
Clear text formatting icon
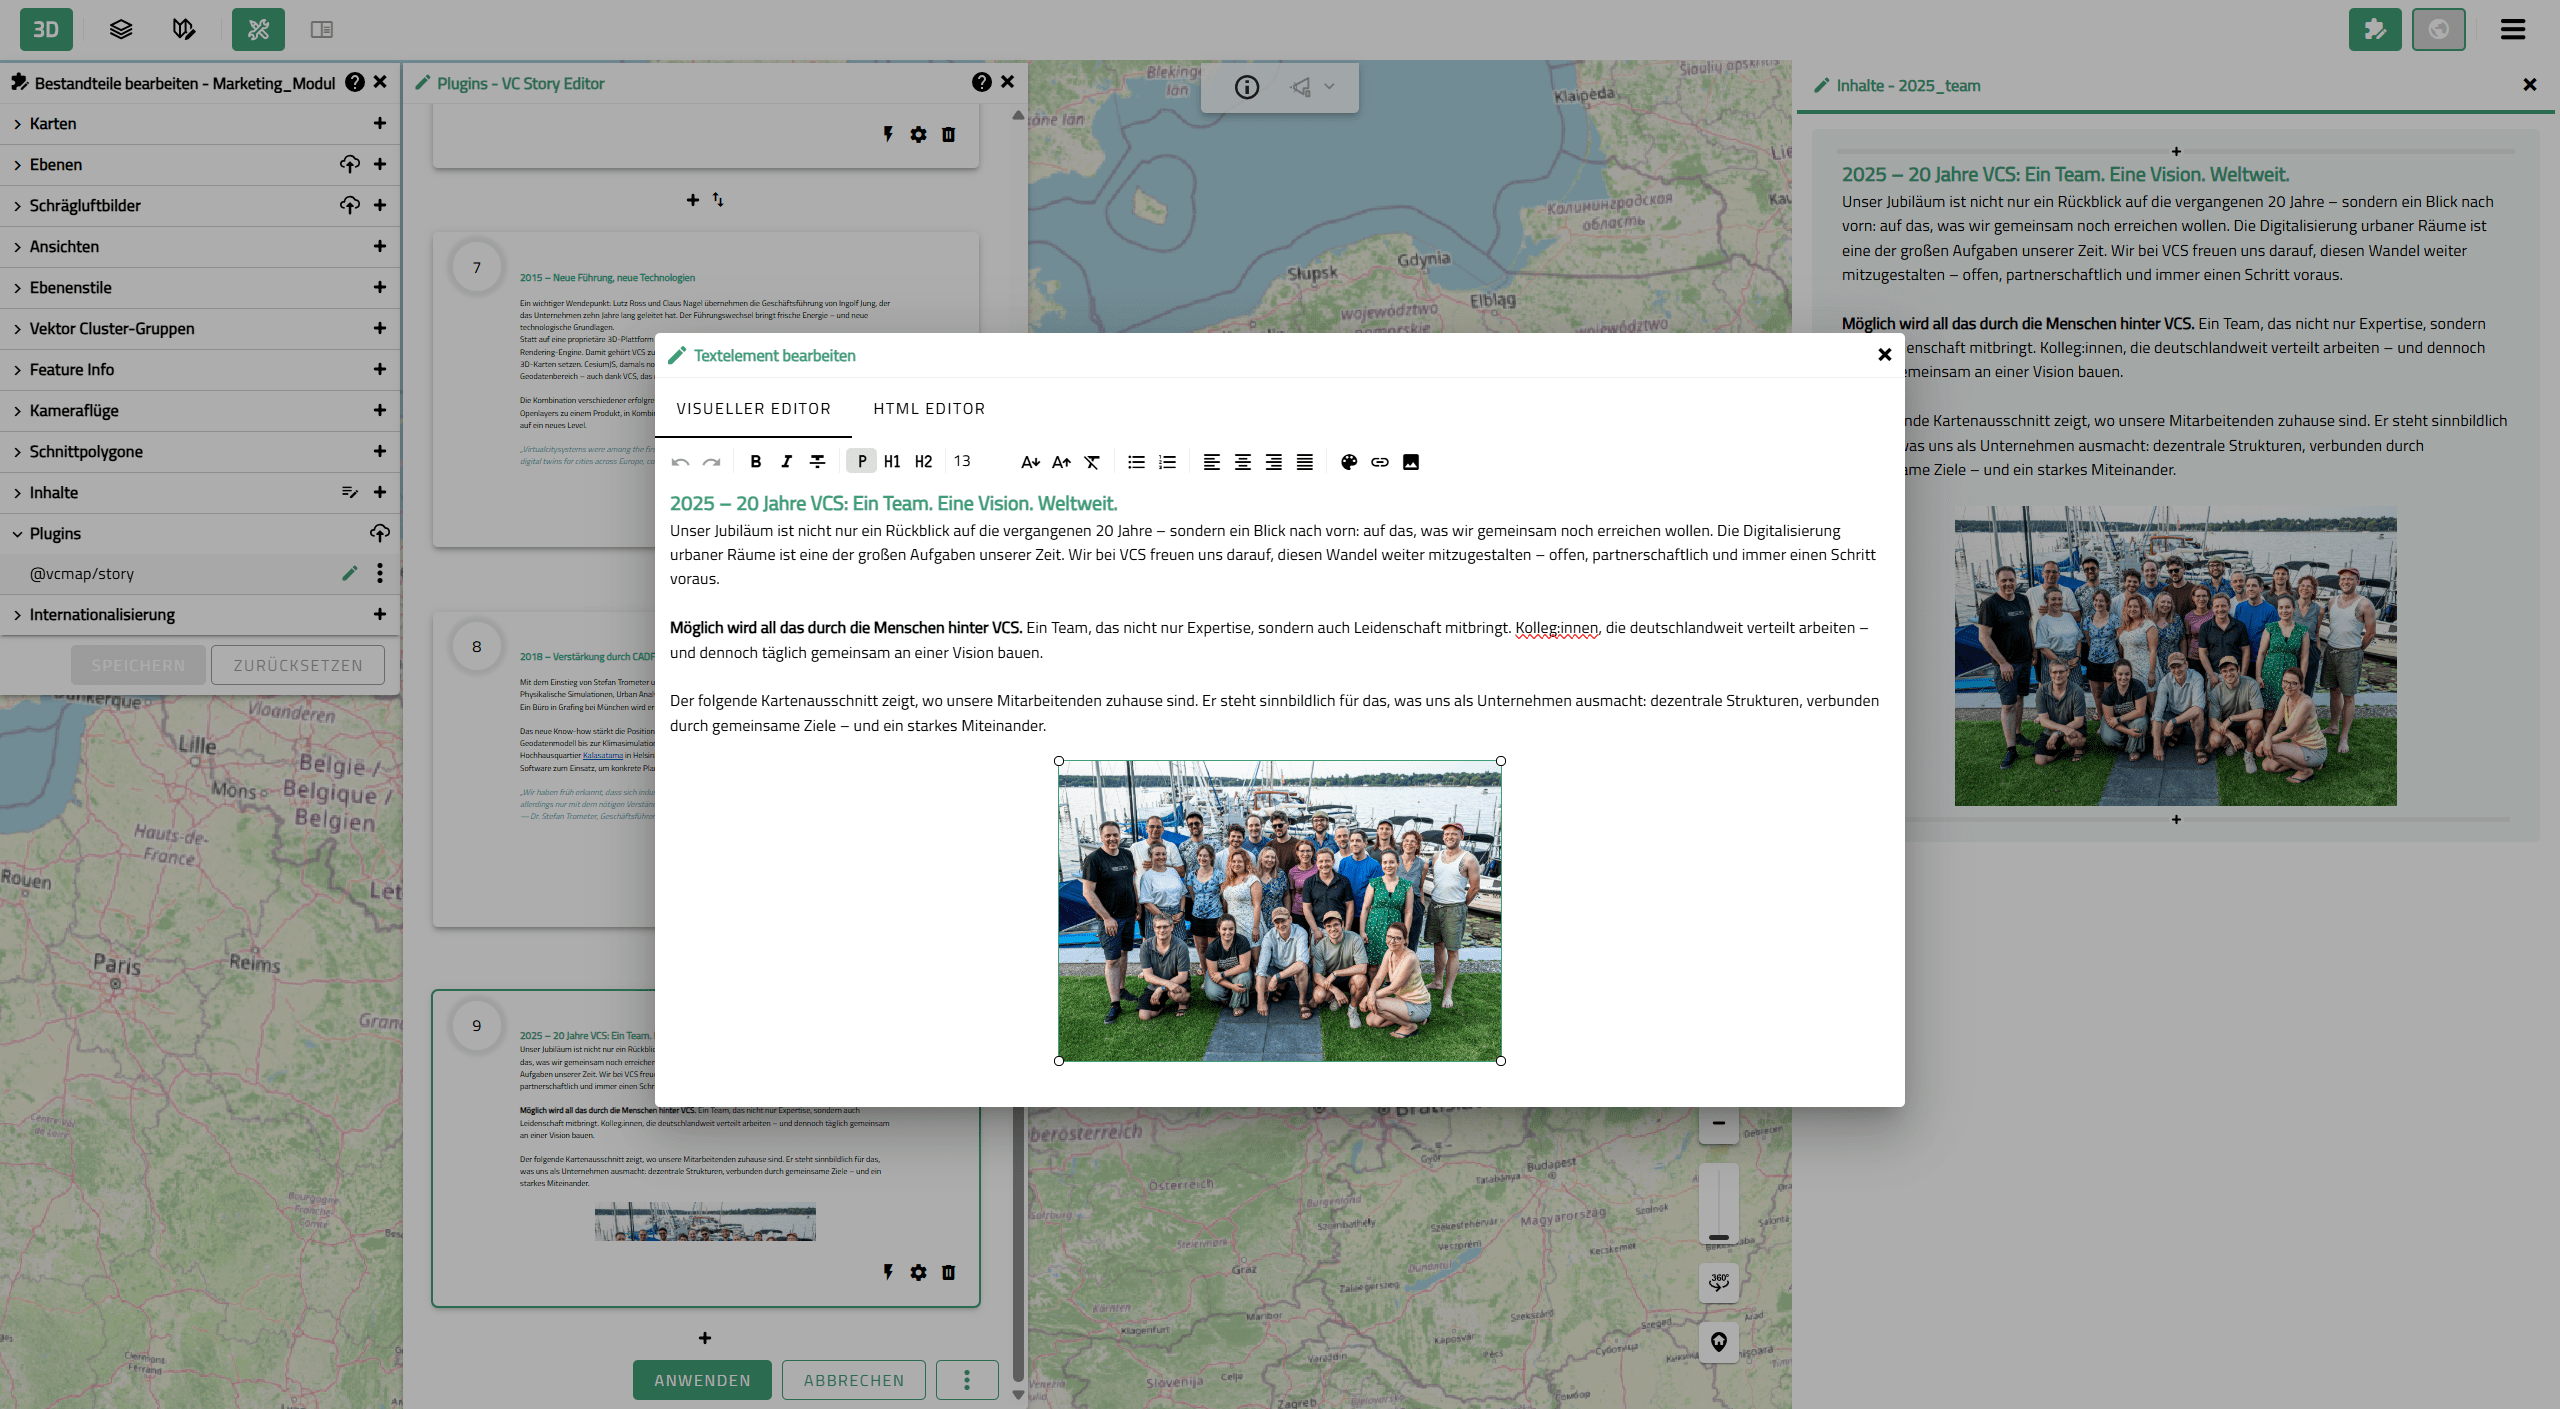1092,461
